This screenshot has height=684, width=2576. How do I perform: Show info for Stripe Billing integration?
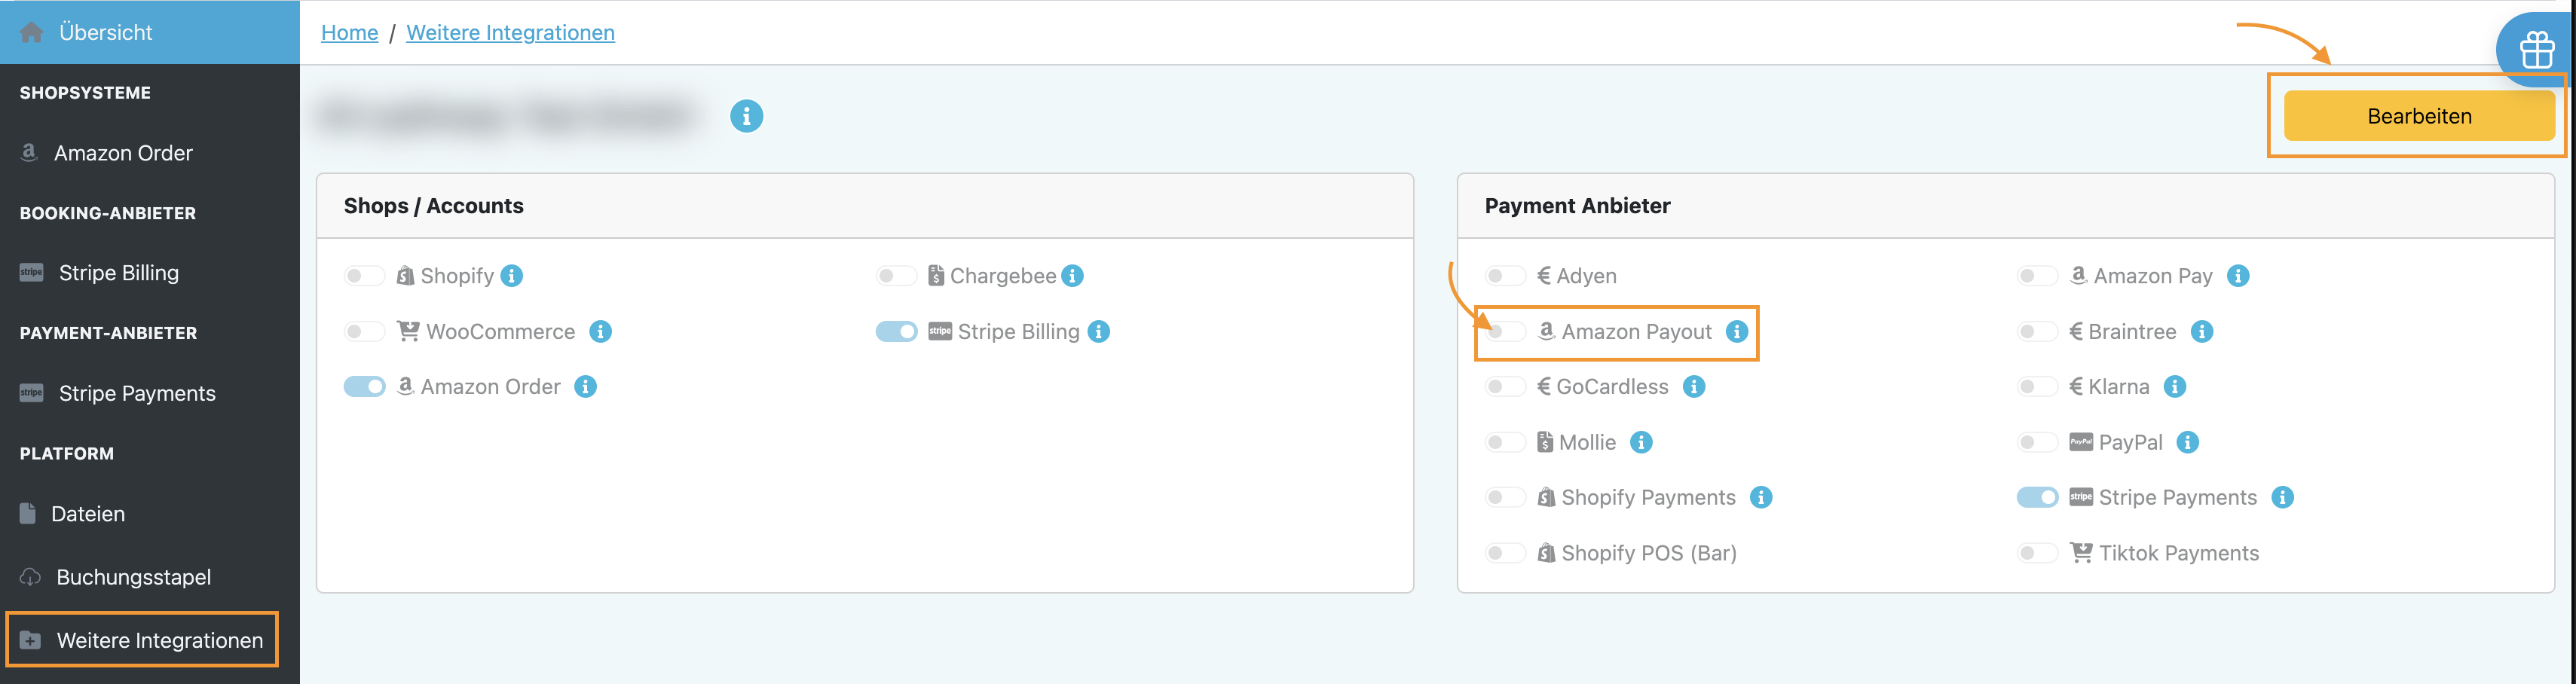pos(1099,331)
